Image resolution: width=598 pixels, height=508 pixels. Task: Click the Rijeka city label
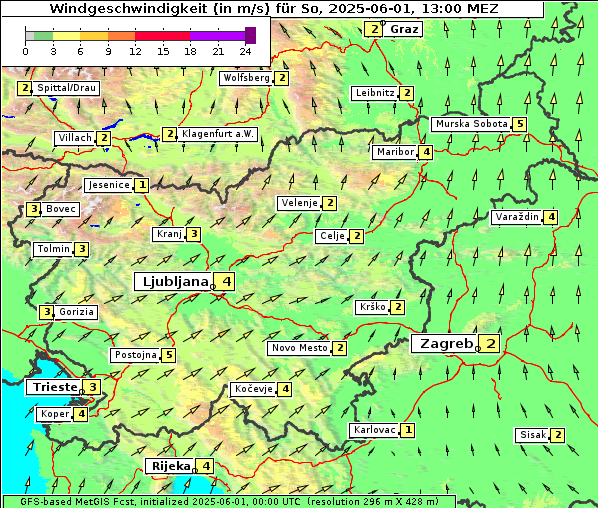[x=170, y=466]
